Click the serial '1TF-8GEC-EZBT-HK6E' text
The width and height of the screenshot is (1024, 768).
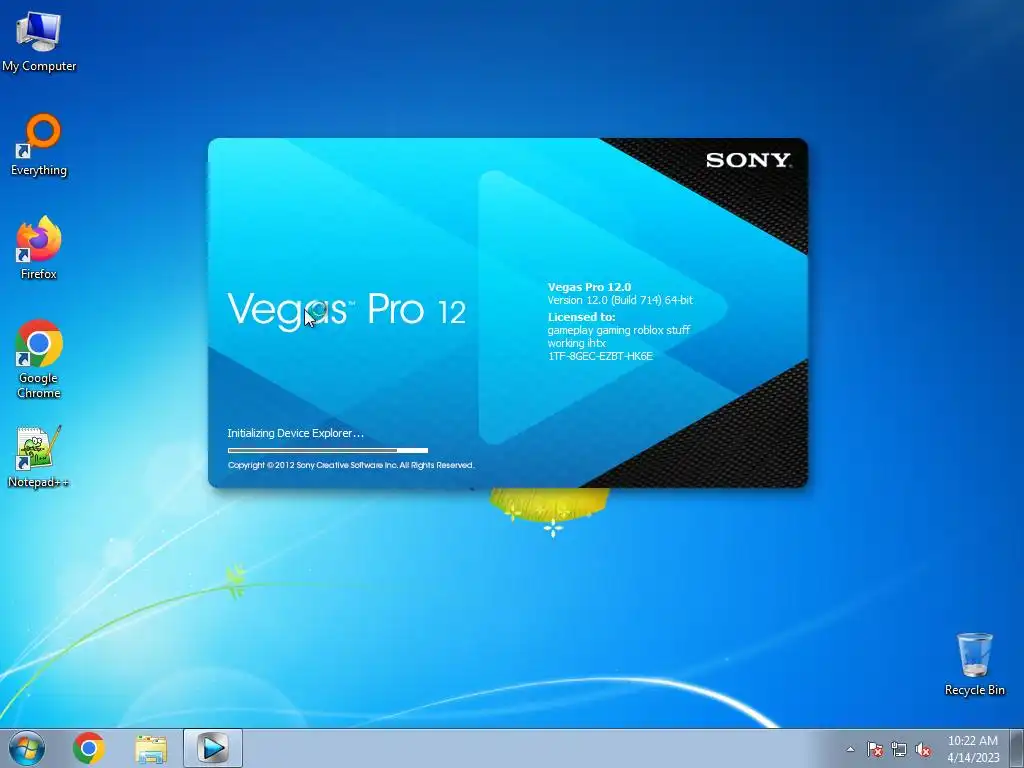pos(600,356)
